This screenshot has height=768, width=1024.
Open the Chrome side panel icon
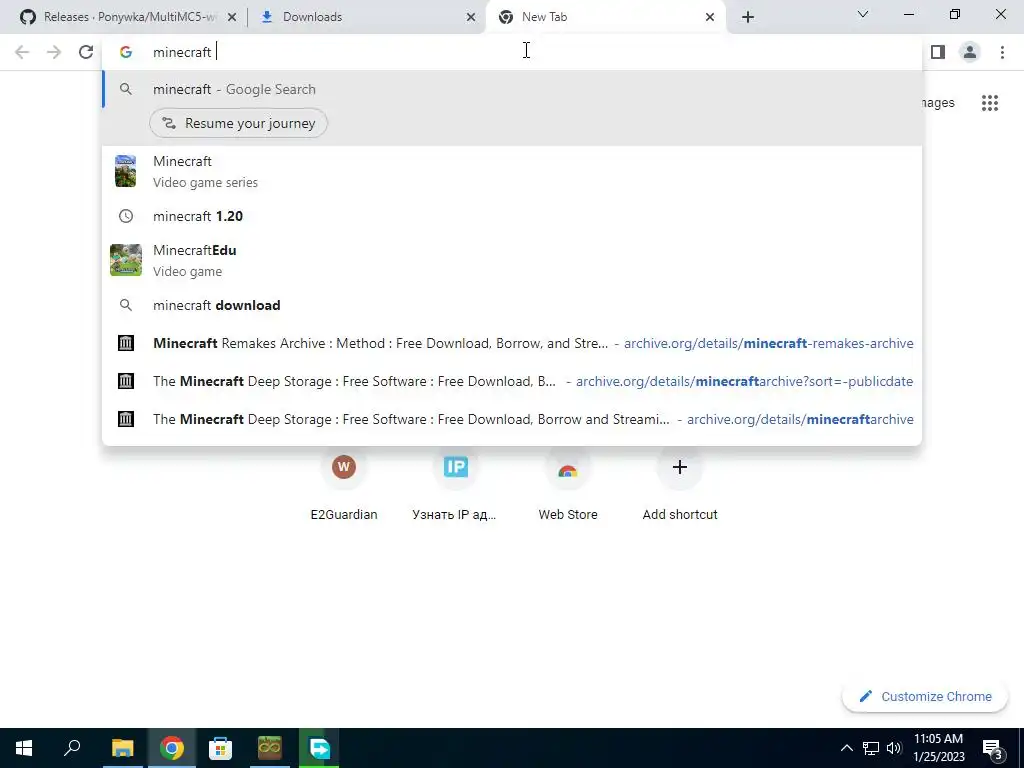pyautogui.click(x=938, y=52)
